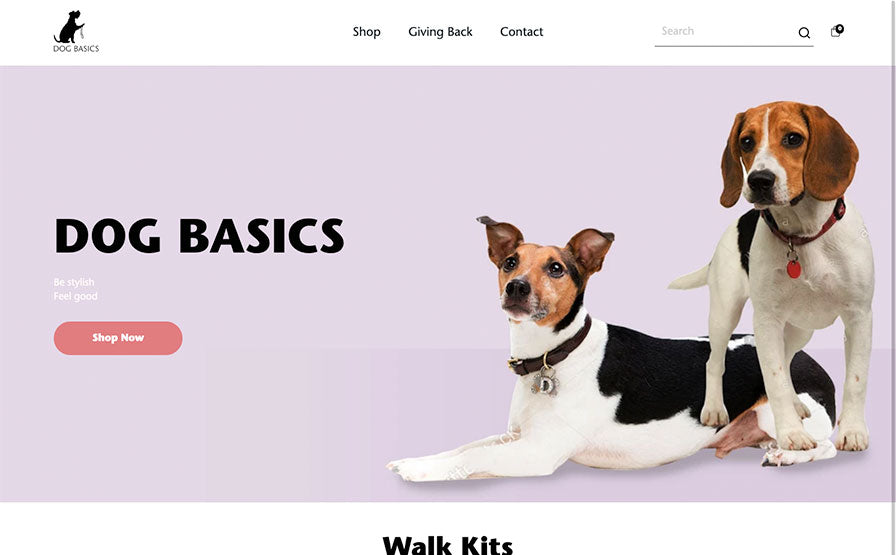Click the pink Shop Now button
Screen dimensions: 896x555
(118, 338)
